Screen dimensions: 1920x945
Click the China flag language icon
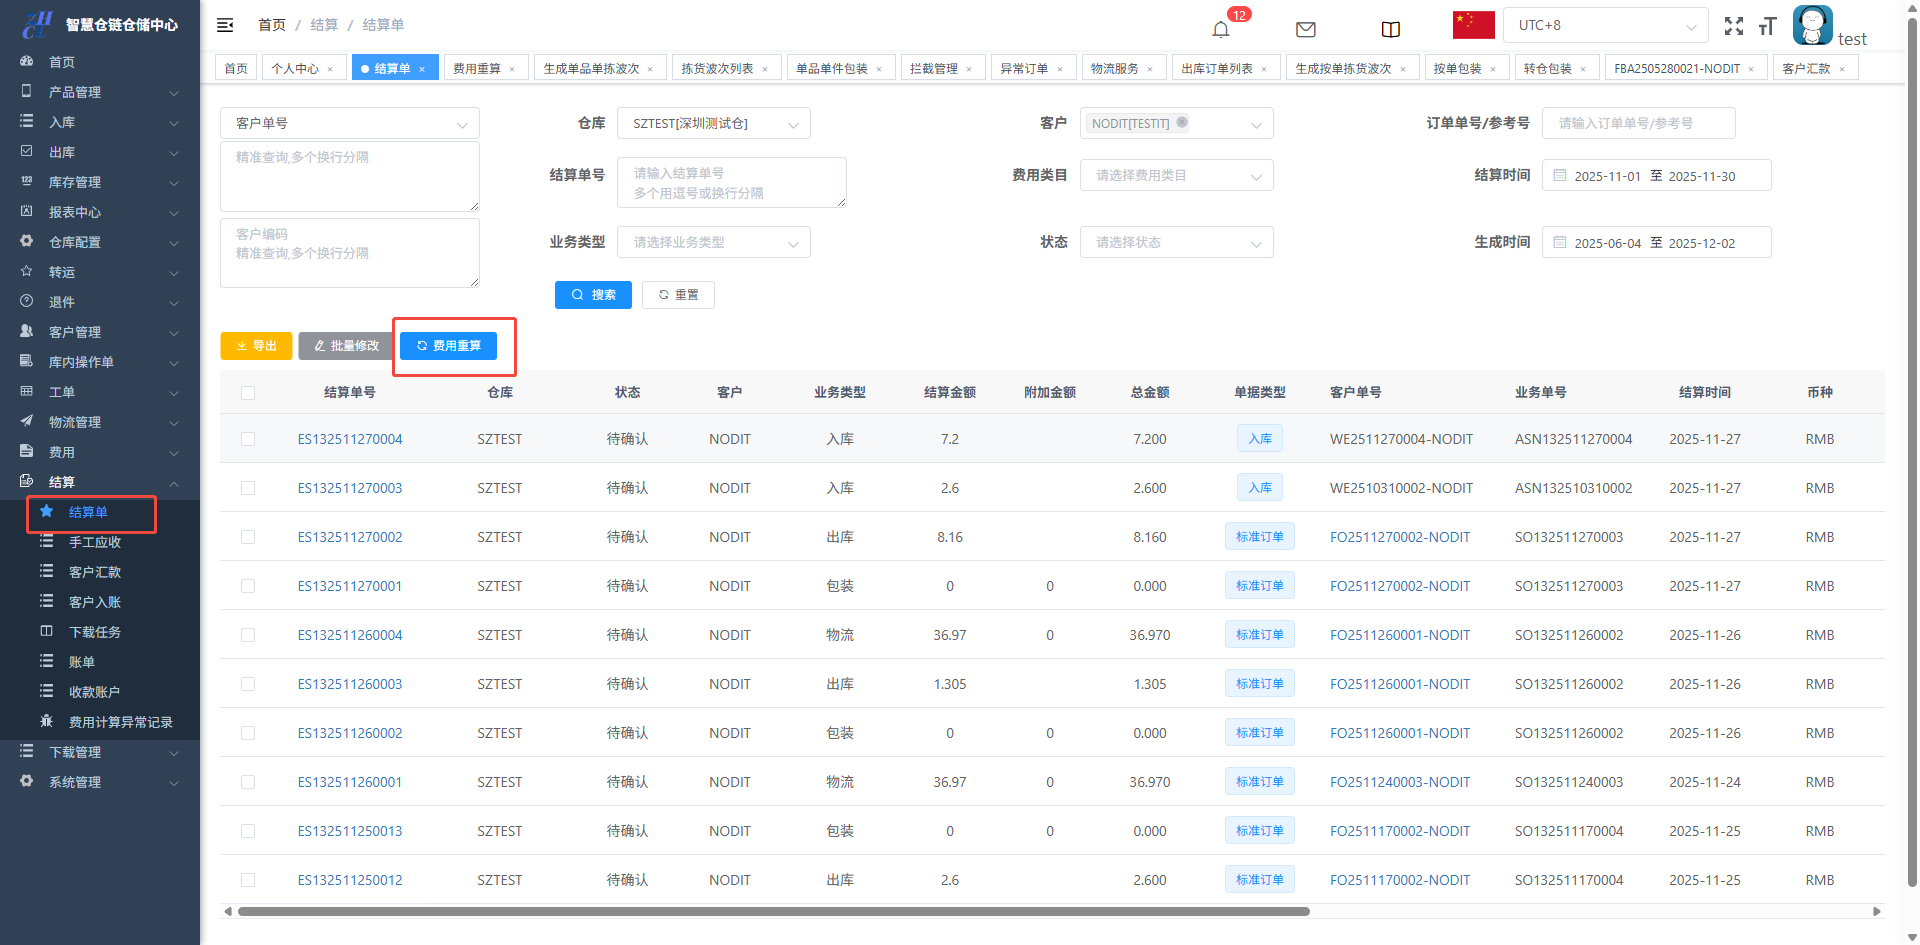[x=1473, y=25]
